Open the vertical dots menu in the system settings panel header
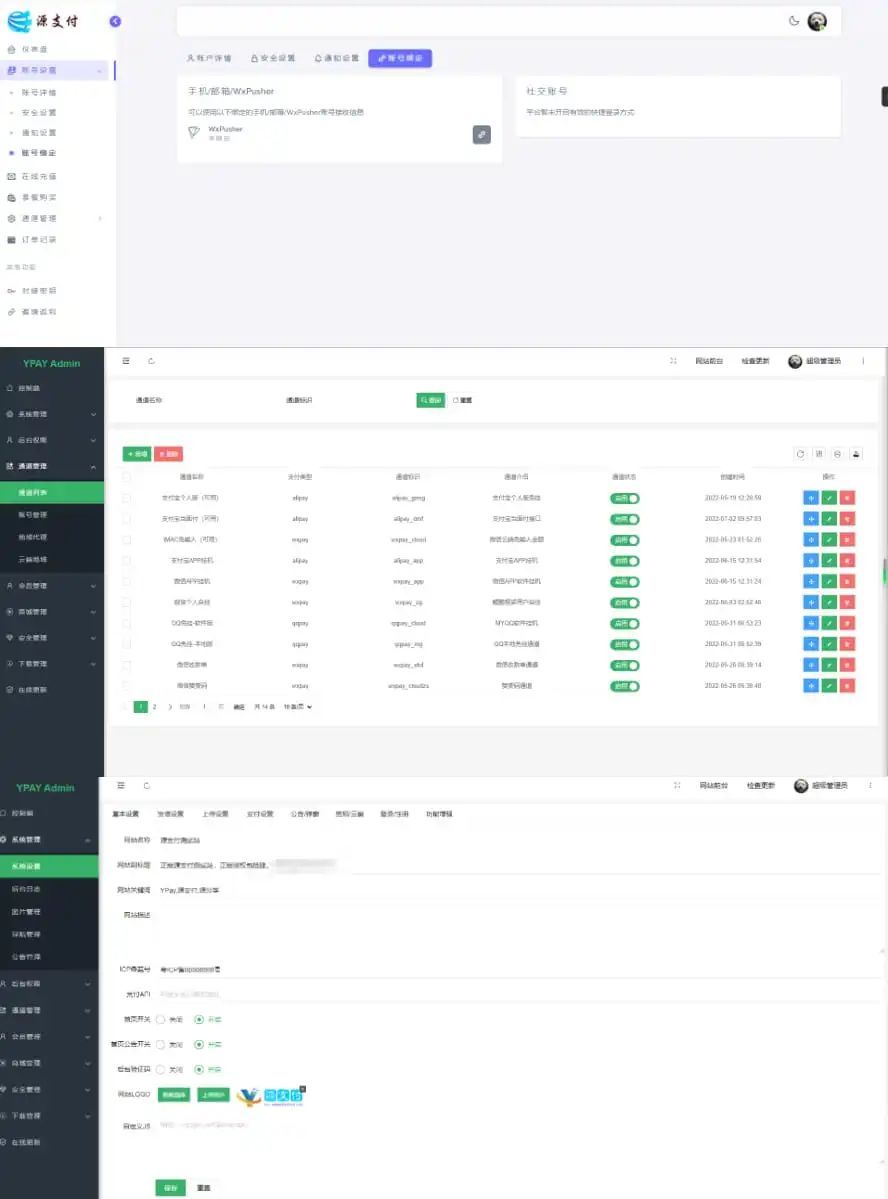This screenshot has width=888, height=1199. pos(870,785)
